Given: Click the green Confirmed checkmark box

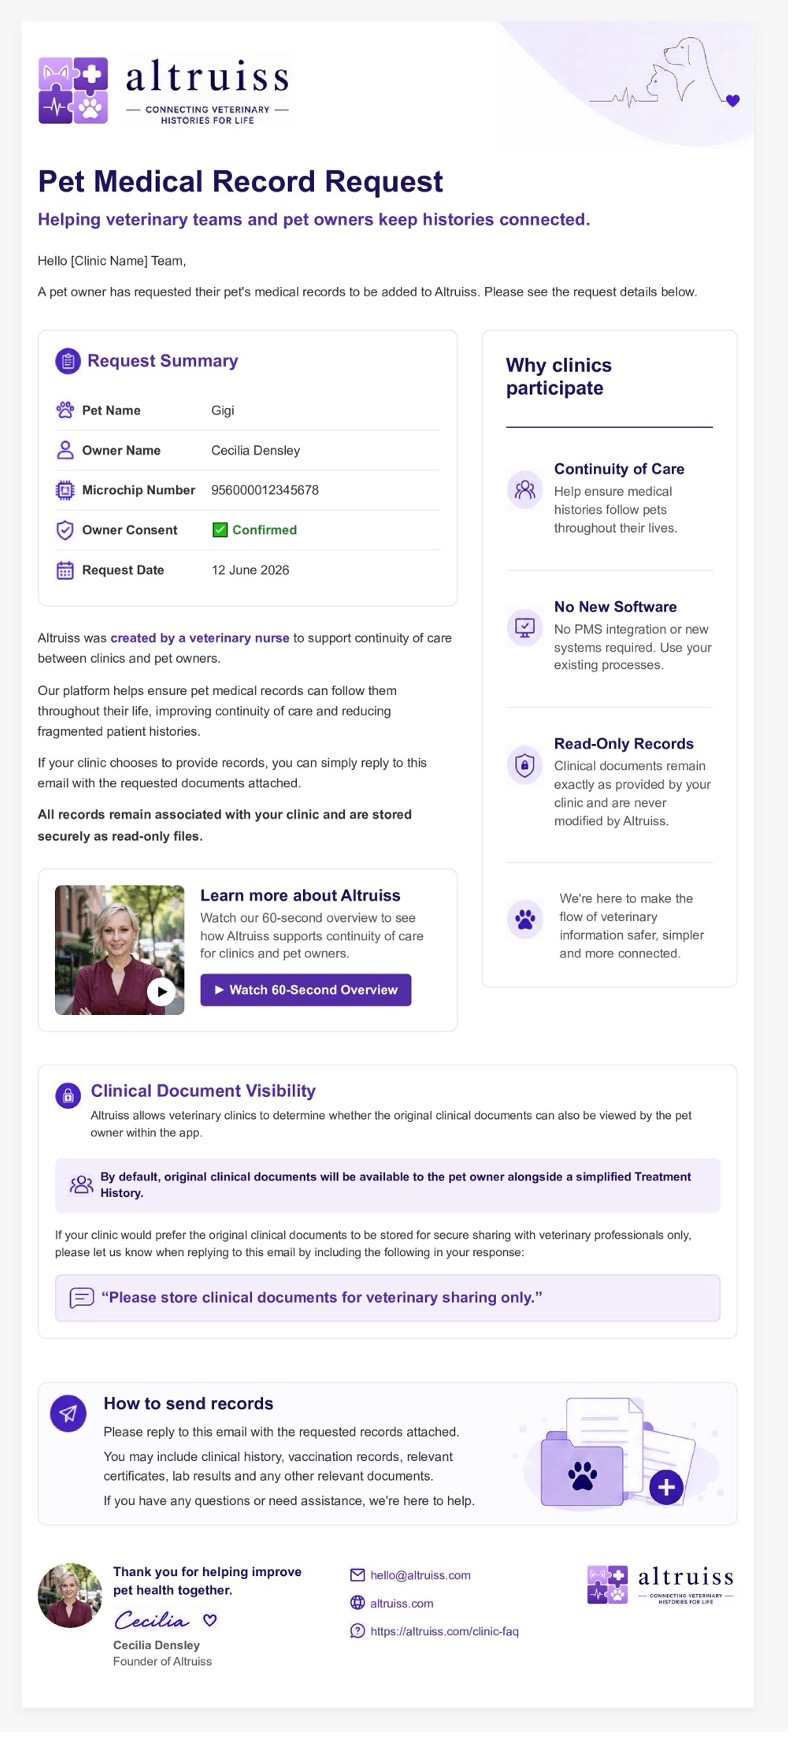Looking at the screenshot, I should click(x=220, y=530).
